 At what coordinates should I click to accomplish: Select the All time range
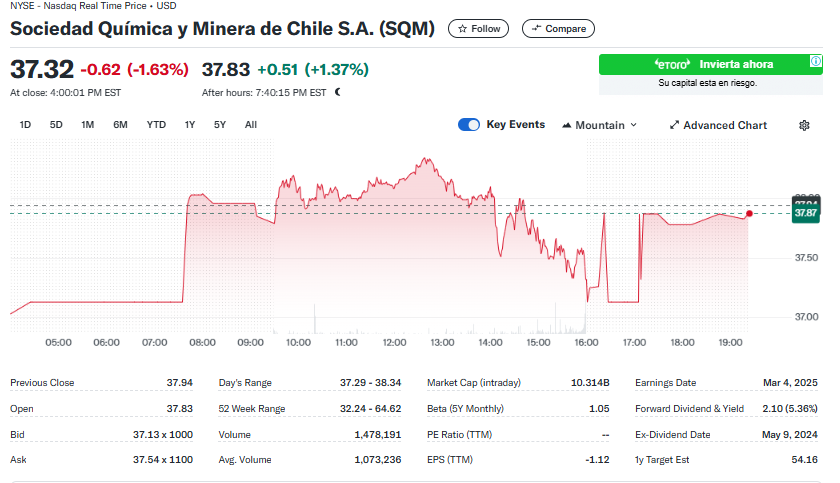251,125
